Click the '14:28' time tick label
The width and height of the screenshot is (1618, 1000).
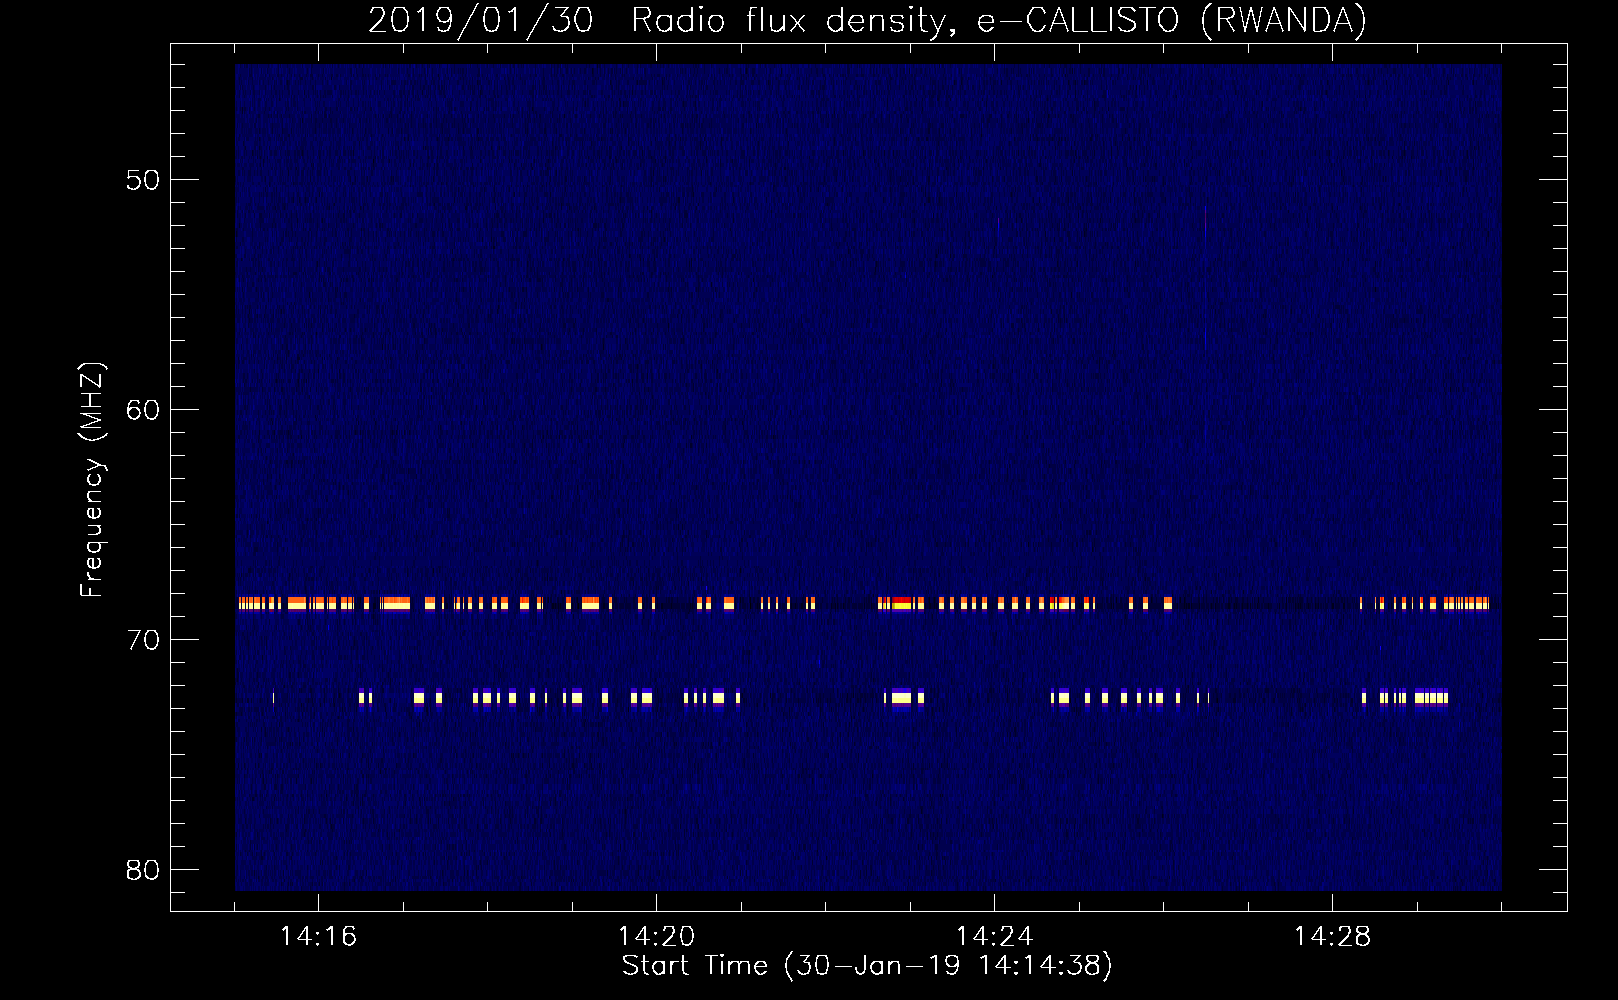[x=1332, y=937]
